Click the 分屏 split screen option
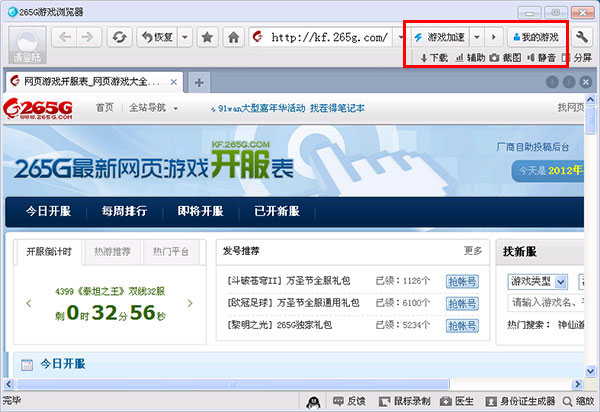Image resolution: width=600 pixels, height=412 pixels. point(576,58)
